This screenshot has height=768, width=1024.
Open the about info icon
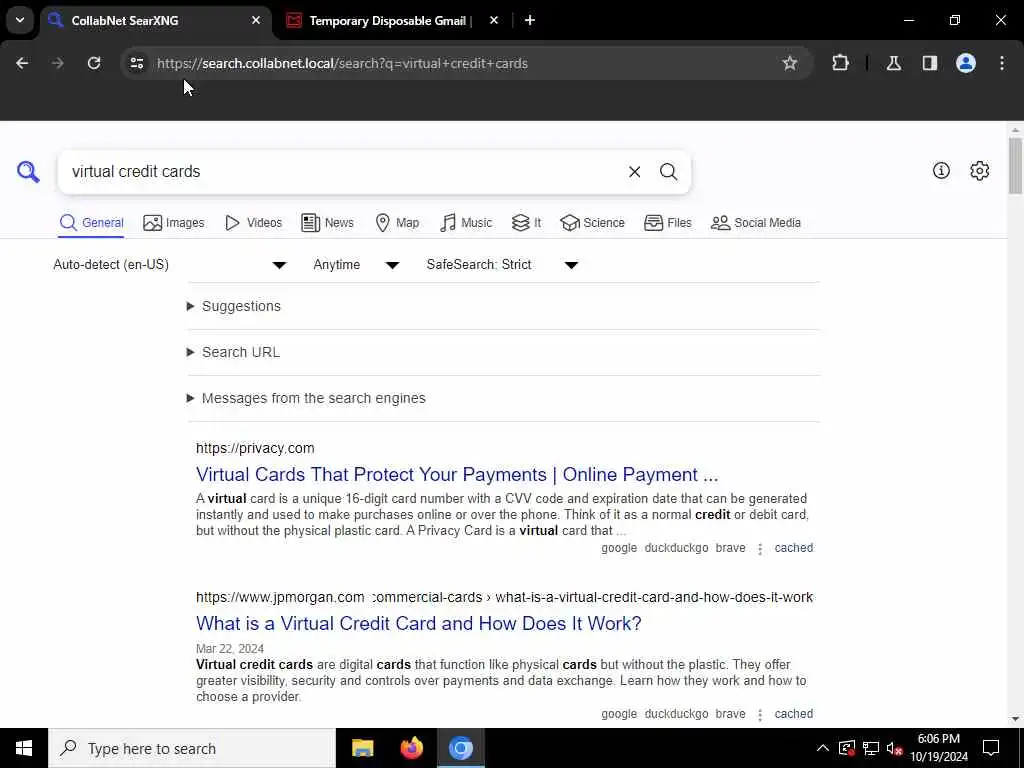point(941,170)
